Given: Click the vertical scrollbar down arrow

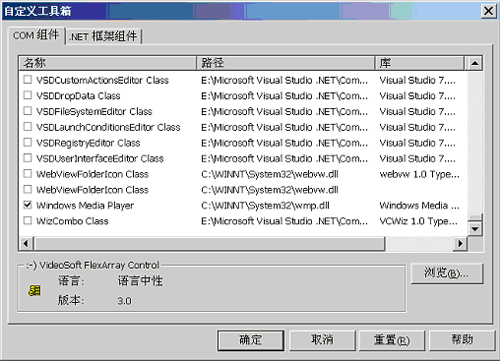Looking at the screenshot, I should [x=475, y=229].
